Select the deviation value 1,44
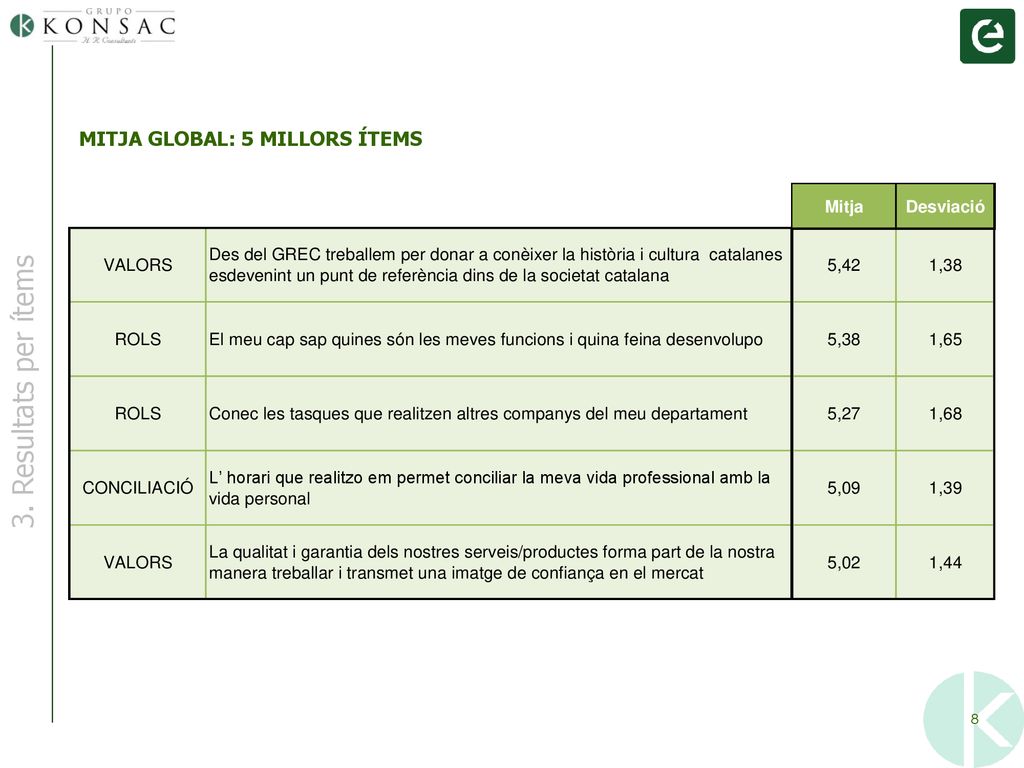 click(x=945, y=562)
